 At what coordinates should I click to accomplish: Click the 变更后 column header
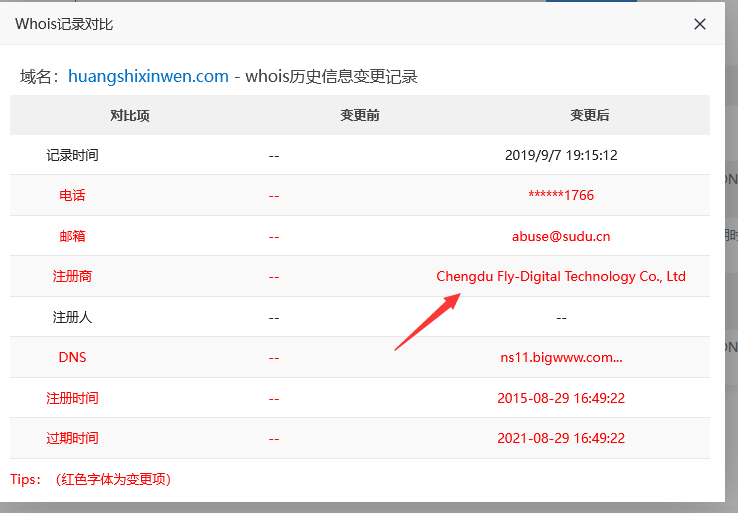[590, 115]
